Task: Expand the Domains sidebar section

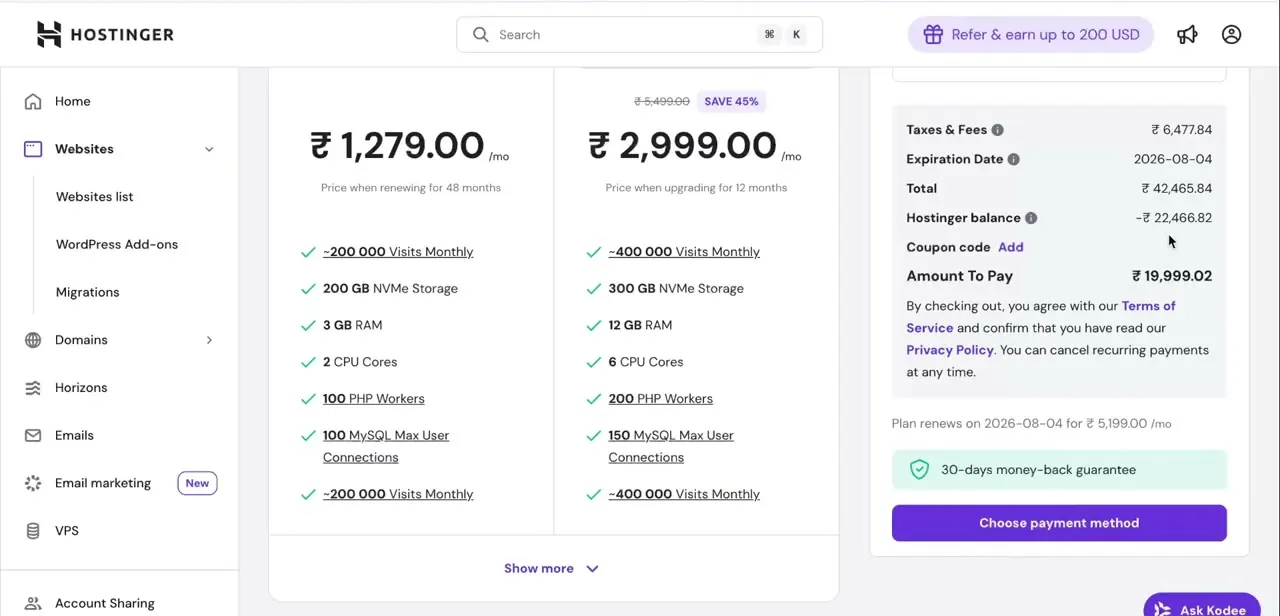Action: pos(209,340)
